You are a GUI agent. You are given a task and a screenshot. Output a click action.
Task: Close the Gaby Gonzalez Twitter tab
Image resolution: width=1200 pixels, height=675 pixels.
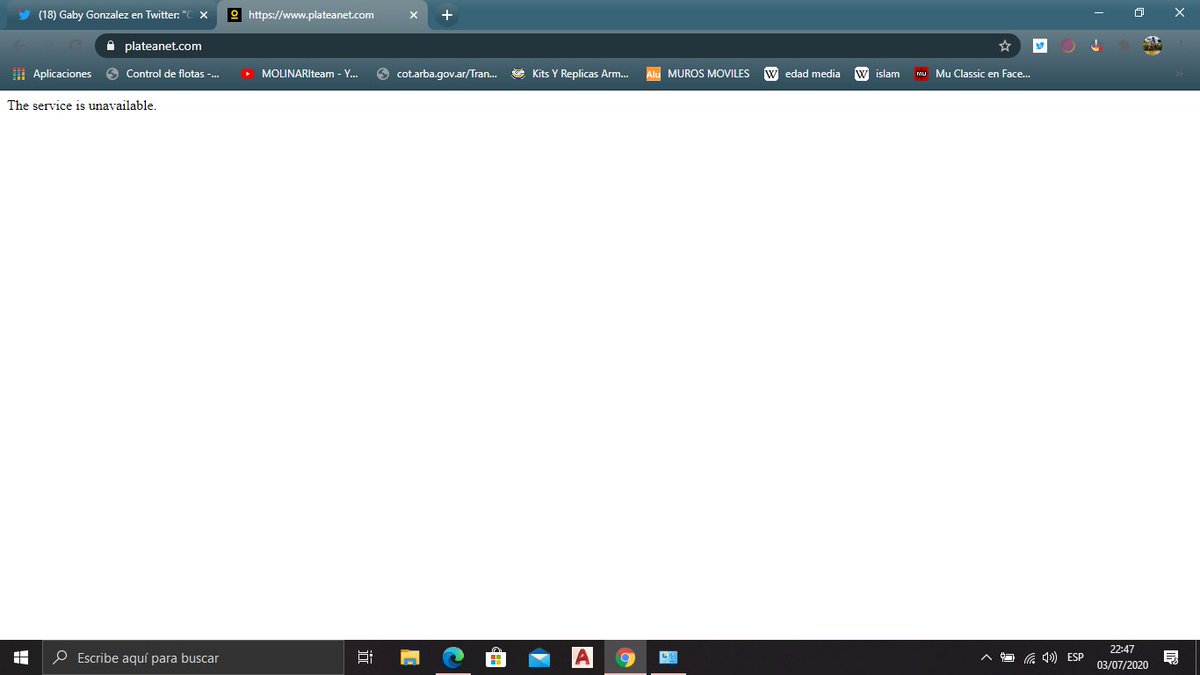click(203, 15)
